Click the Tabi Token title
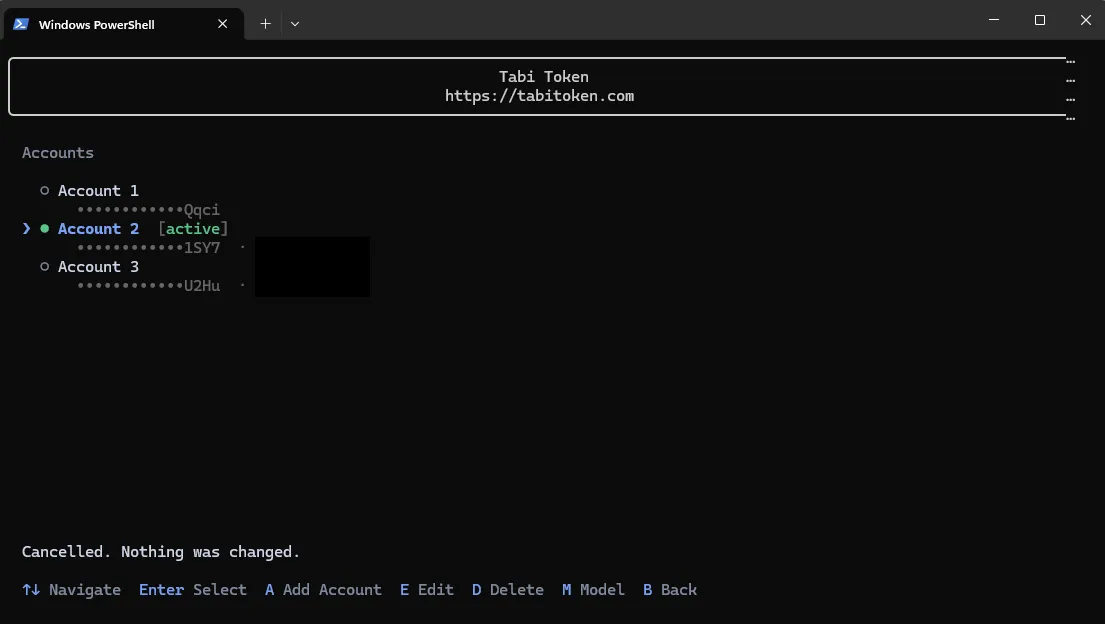The width and height of the screenshot is (1105, 624). click(x=543, y=76)
